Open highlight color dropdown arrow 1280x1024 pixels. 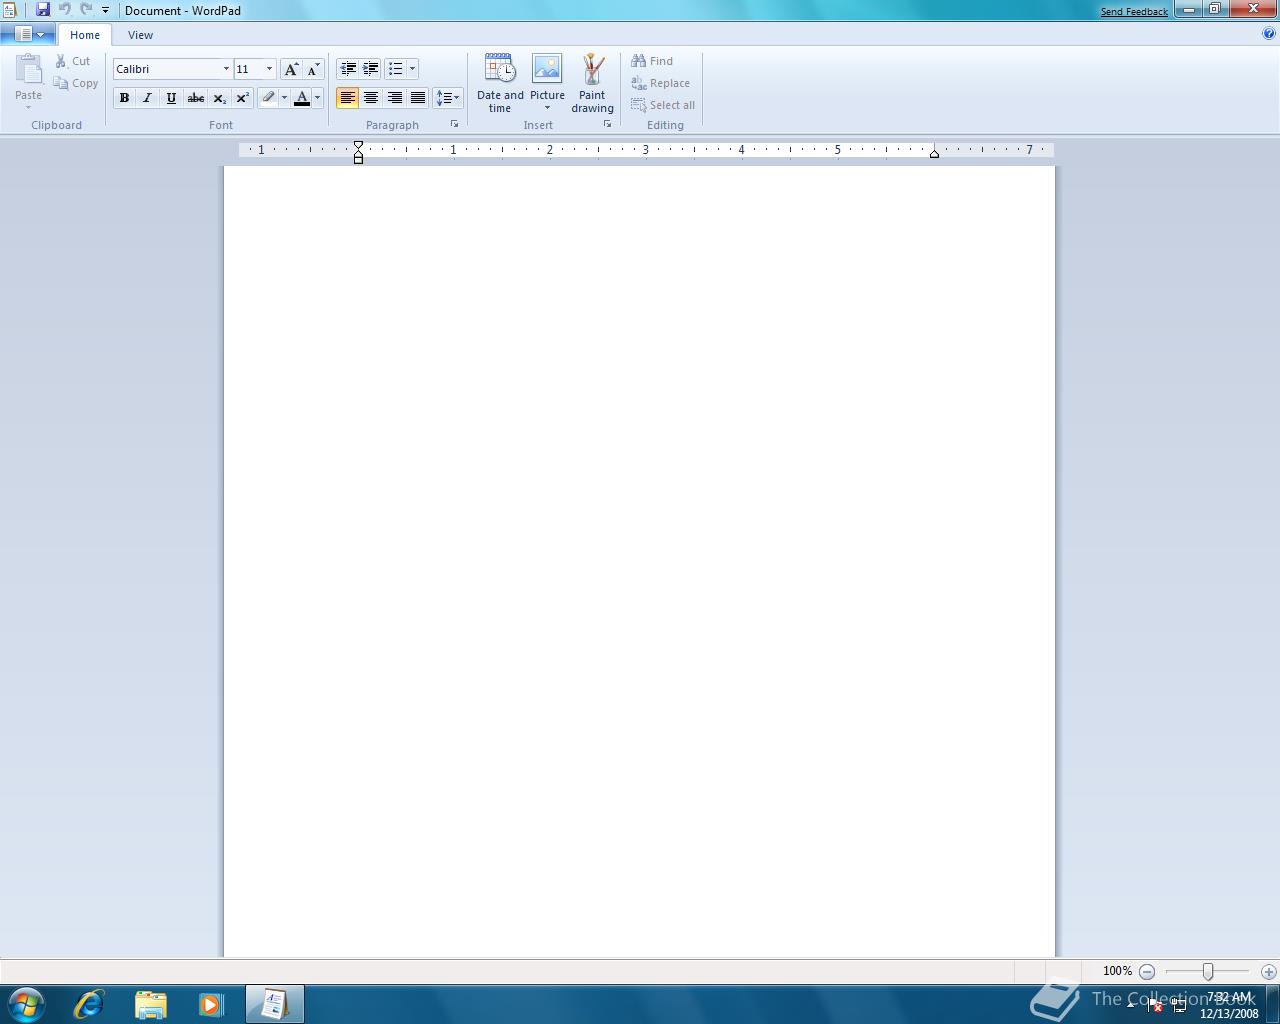point(284,98)
